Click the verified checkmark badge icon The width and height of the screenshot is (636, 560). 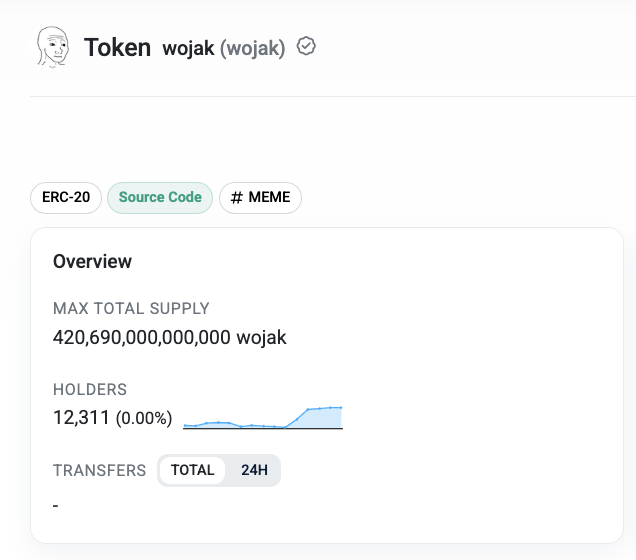(x=306, y=46)
